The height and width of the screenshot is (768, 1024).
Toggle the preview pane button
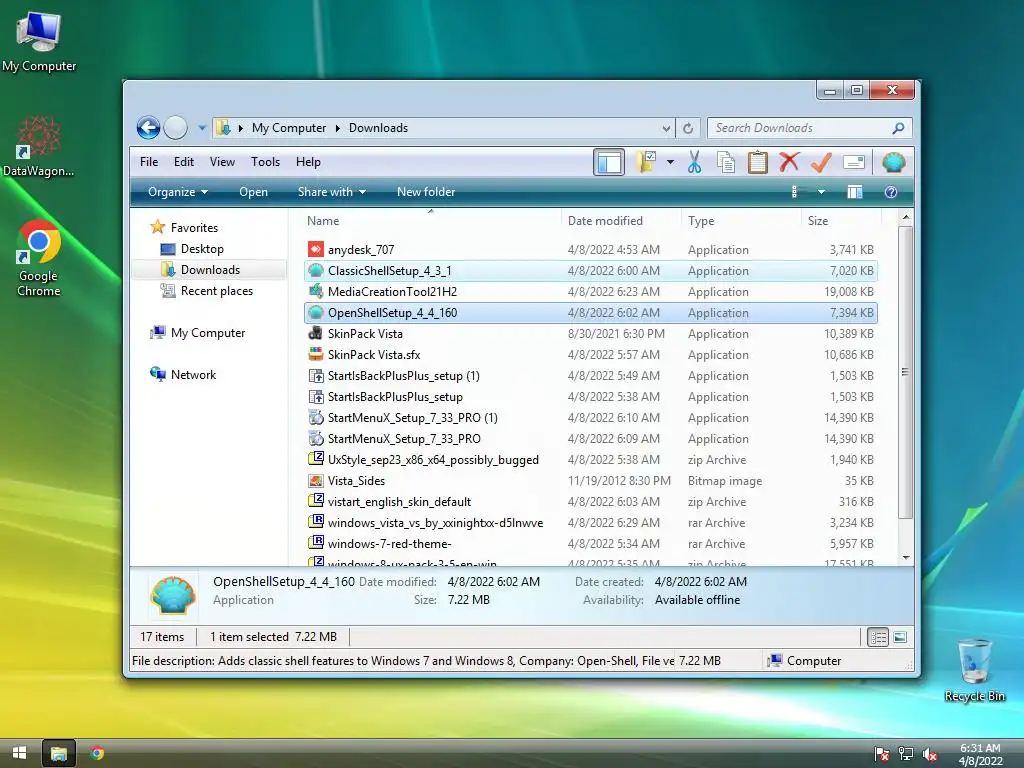(x=854, y=192)
